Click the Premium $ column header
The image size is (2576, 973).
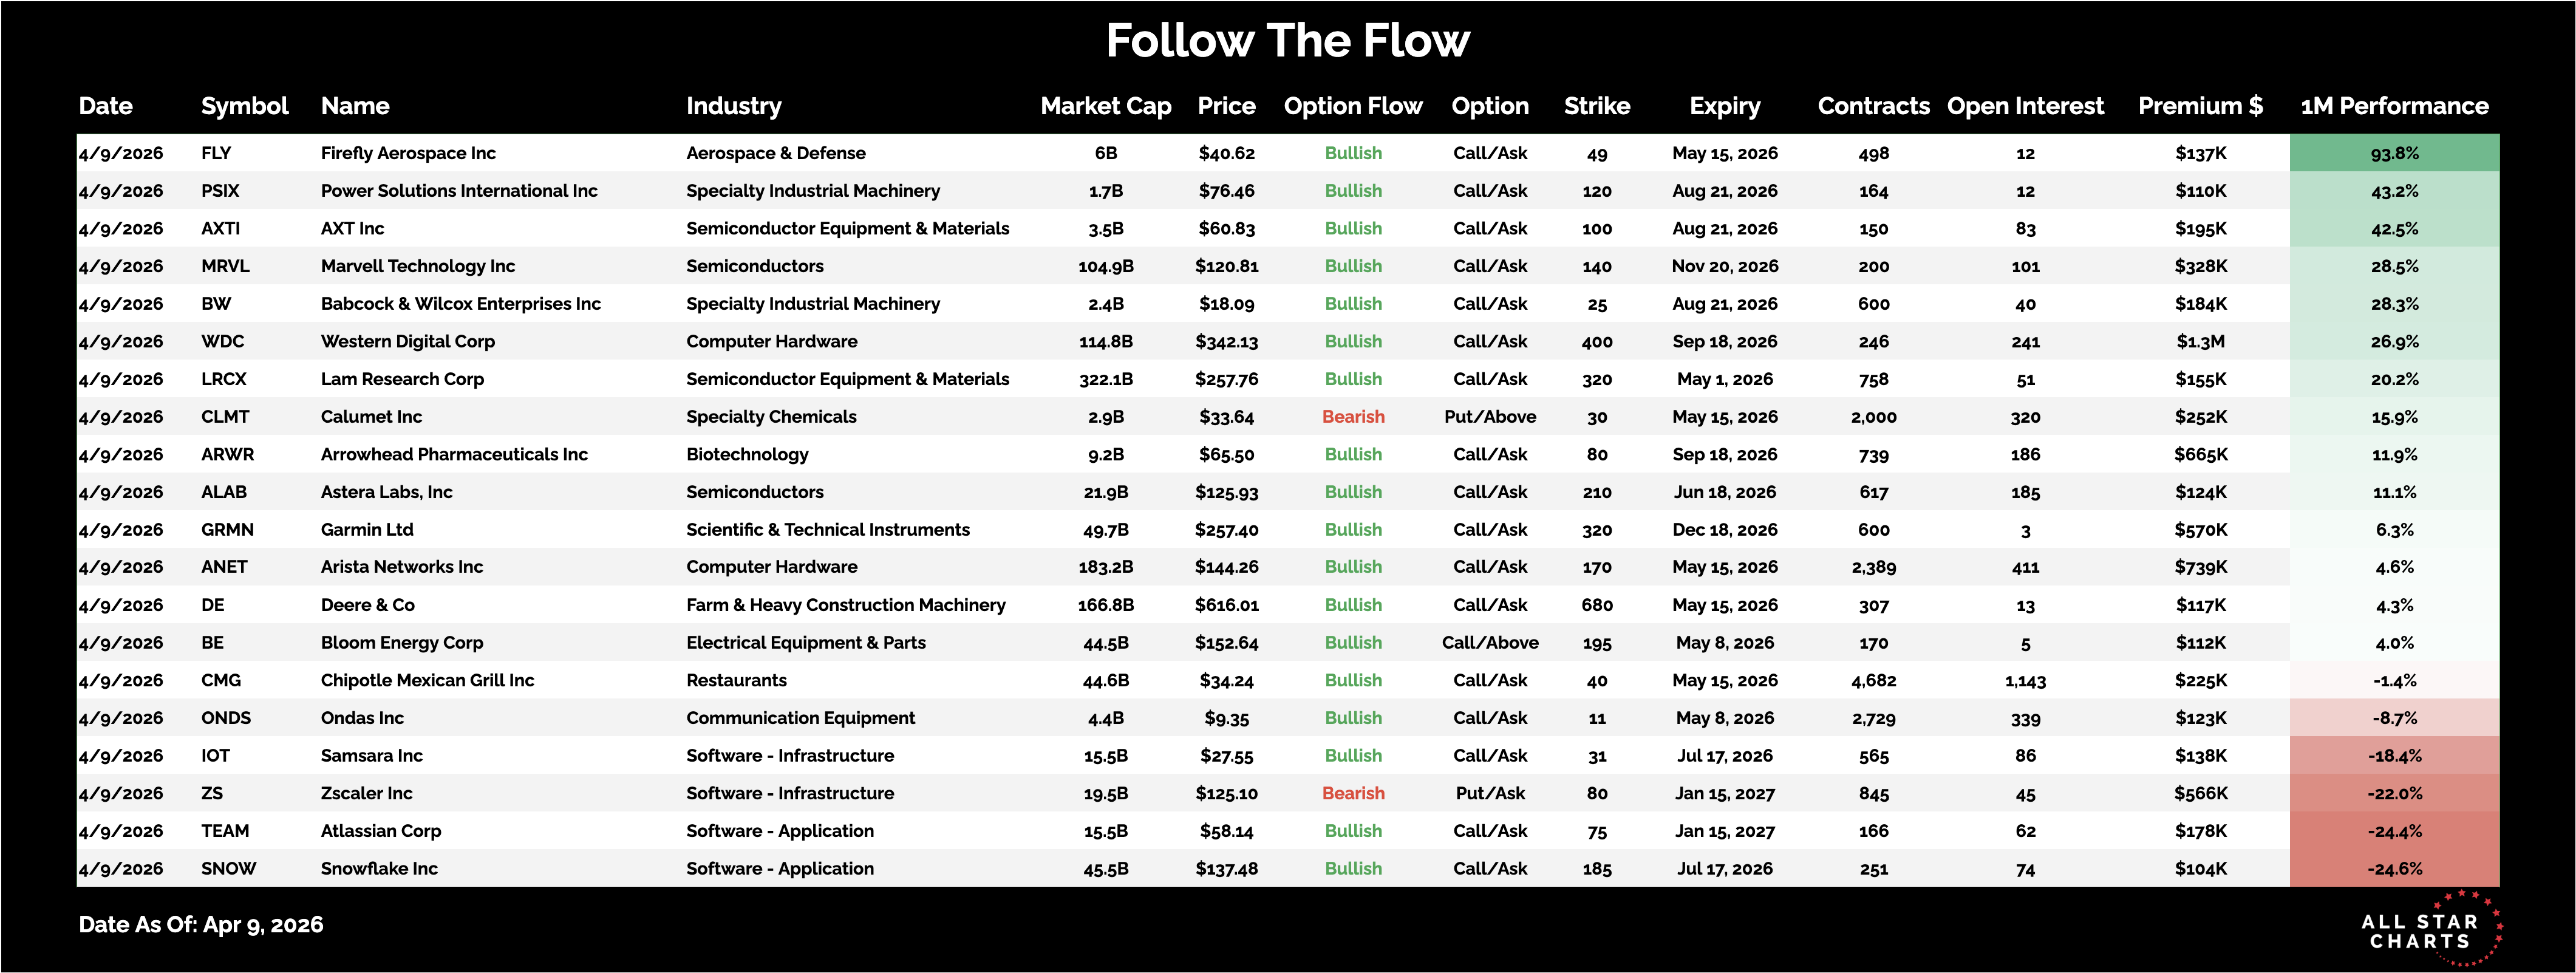[2200, 106]
